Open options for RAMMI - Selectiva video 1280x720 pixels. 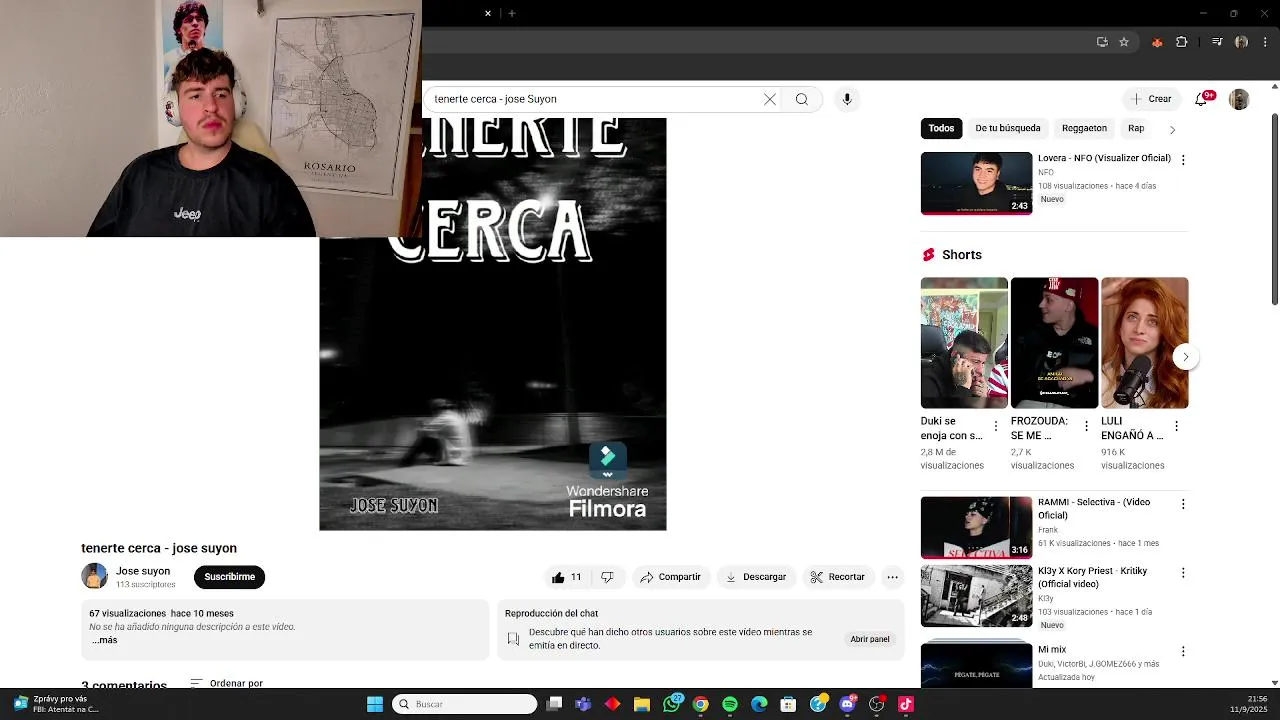(x=1183, y=504)
